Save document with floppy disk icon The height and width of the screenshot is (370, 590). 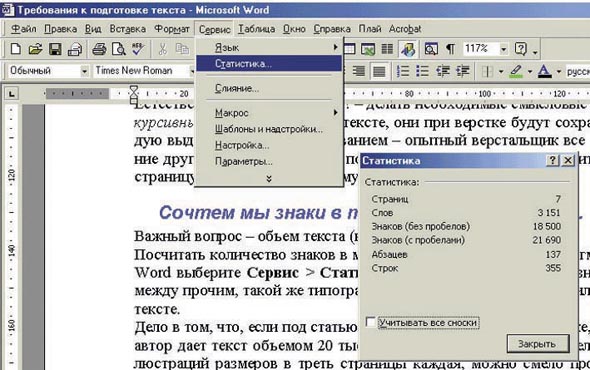pos(55,49)
